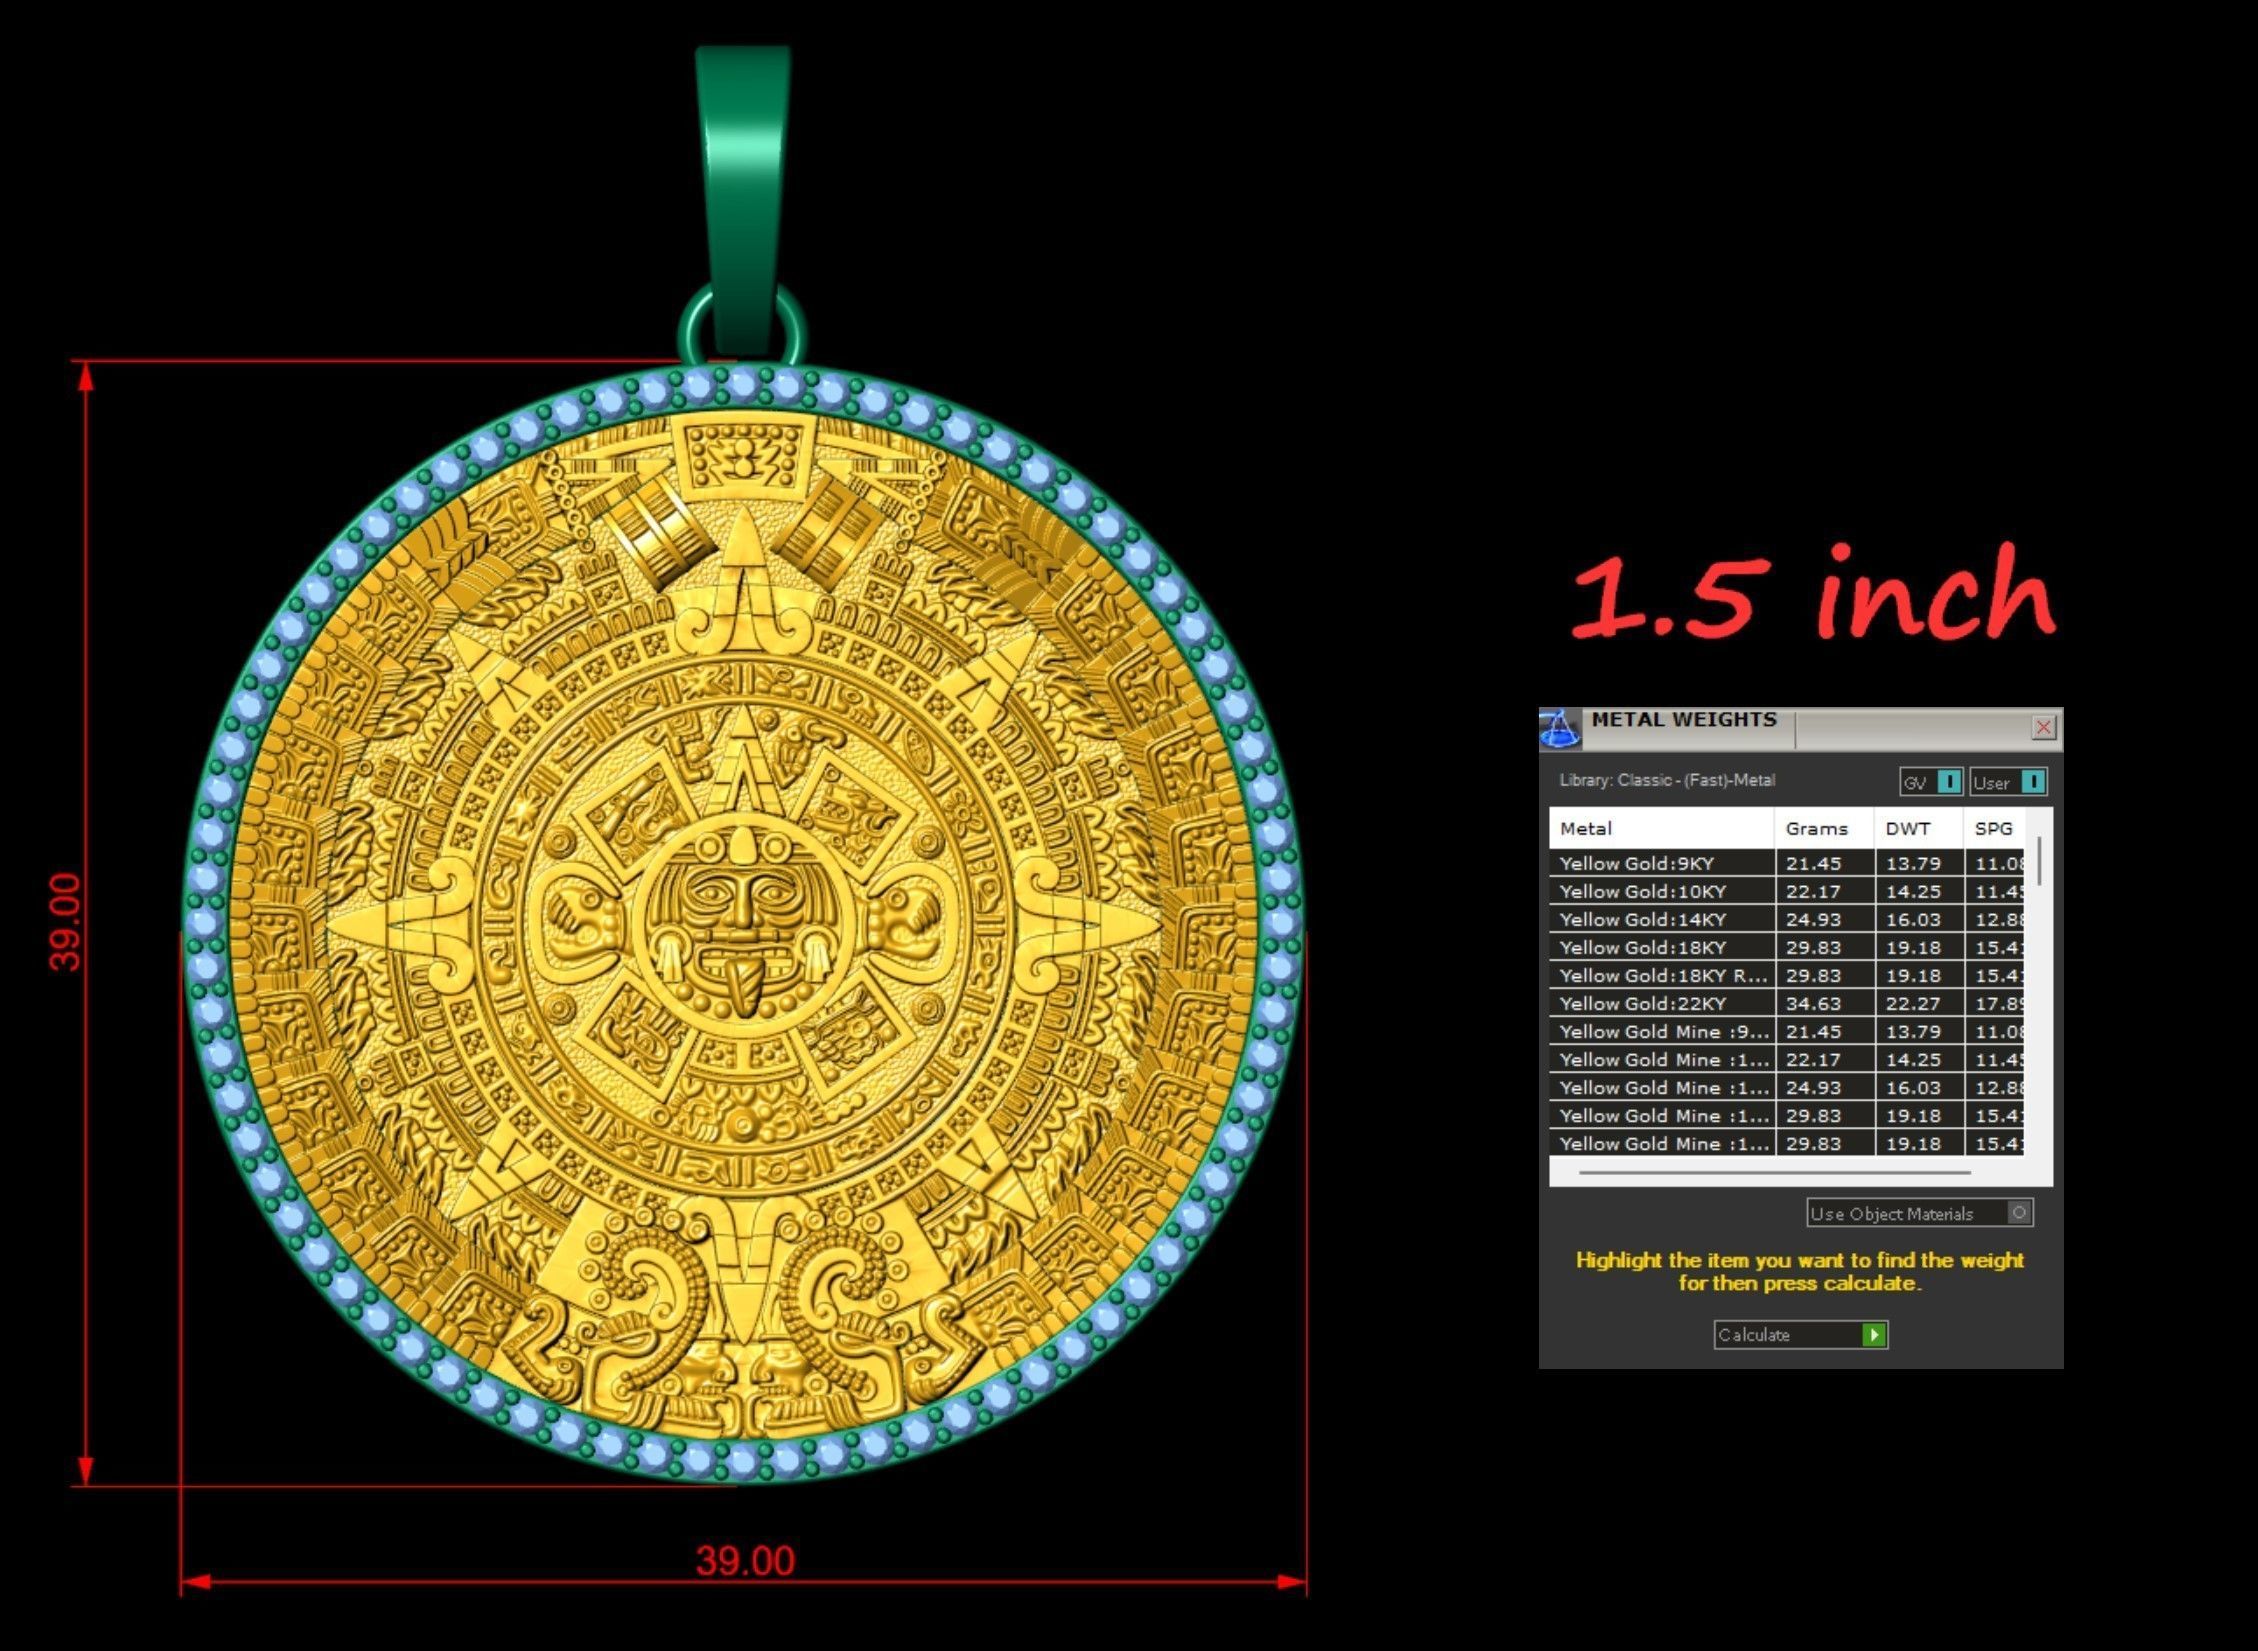
Task: Select the Yellow Gold:18KY R... row
Action: 1787,975
